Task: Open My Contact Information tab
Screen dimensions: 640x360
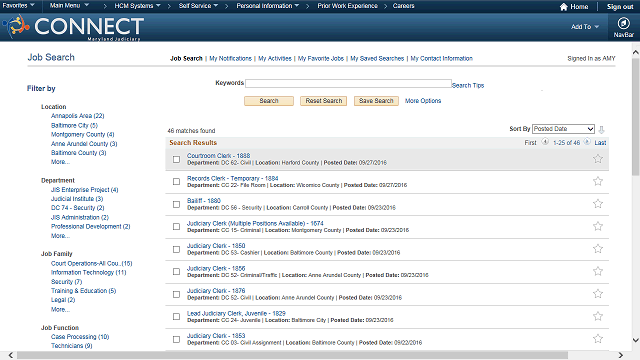Action: click(x=442, y=58)
